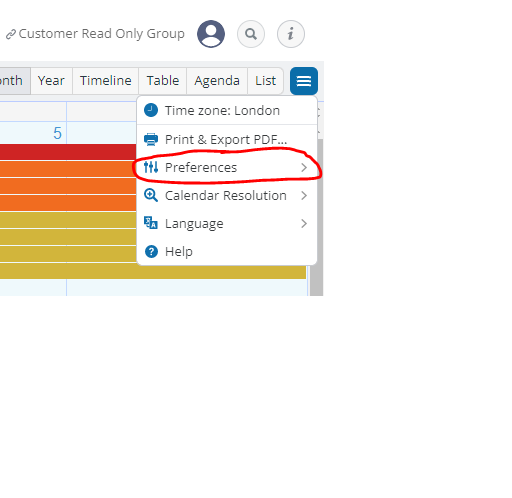Expand the Language submenu chevron
Viewport: 512px width, 498px height.
point(304,223)
